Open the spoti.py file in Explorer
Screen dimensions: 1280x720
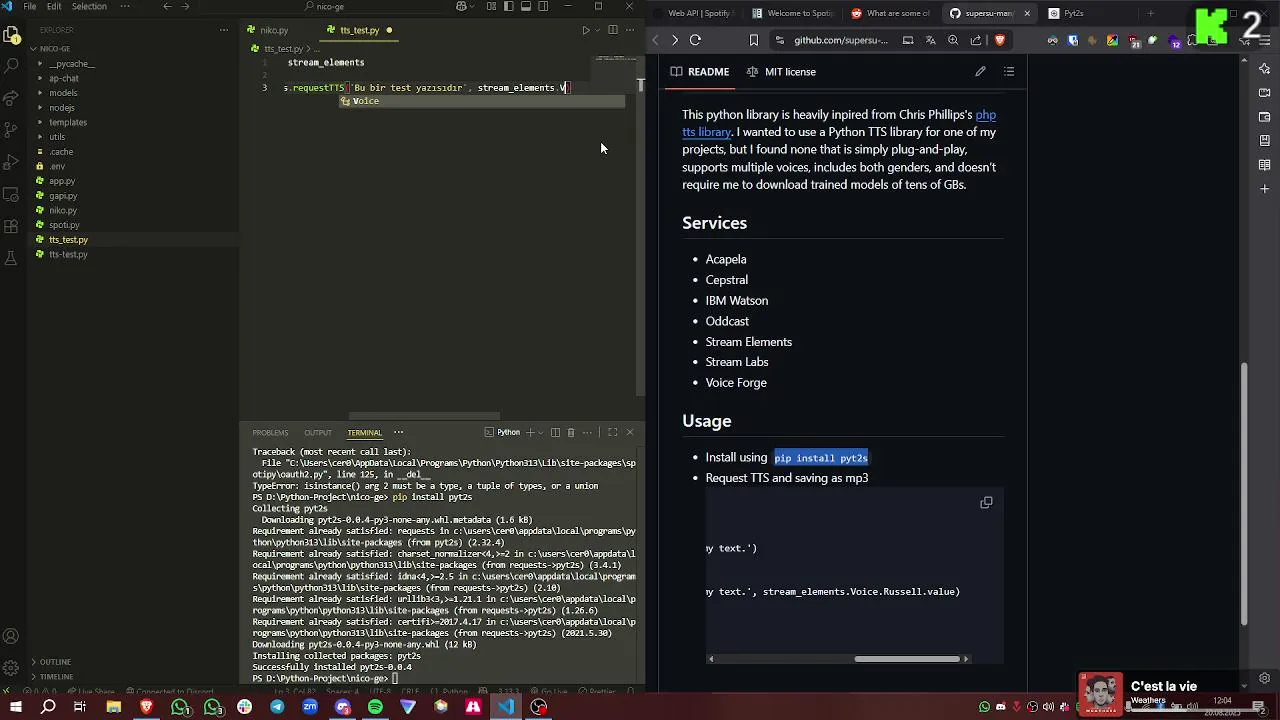(x=64, y=225)
